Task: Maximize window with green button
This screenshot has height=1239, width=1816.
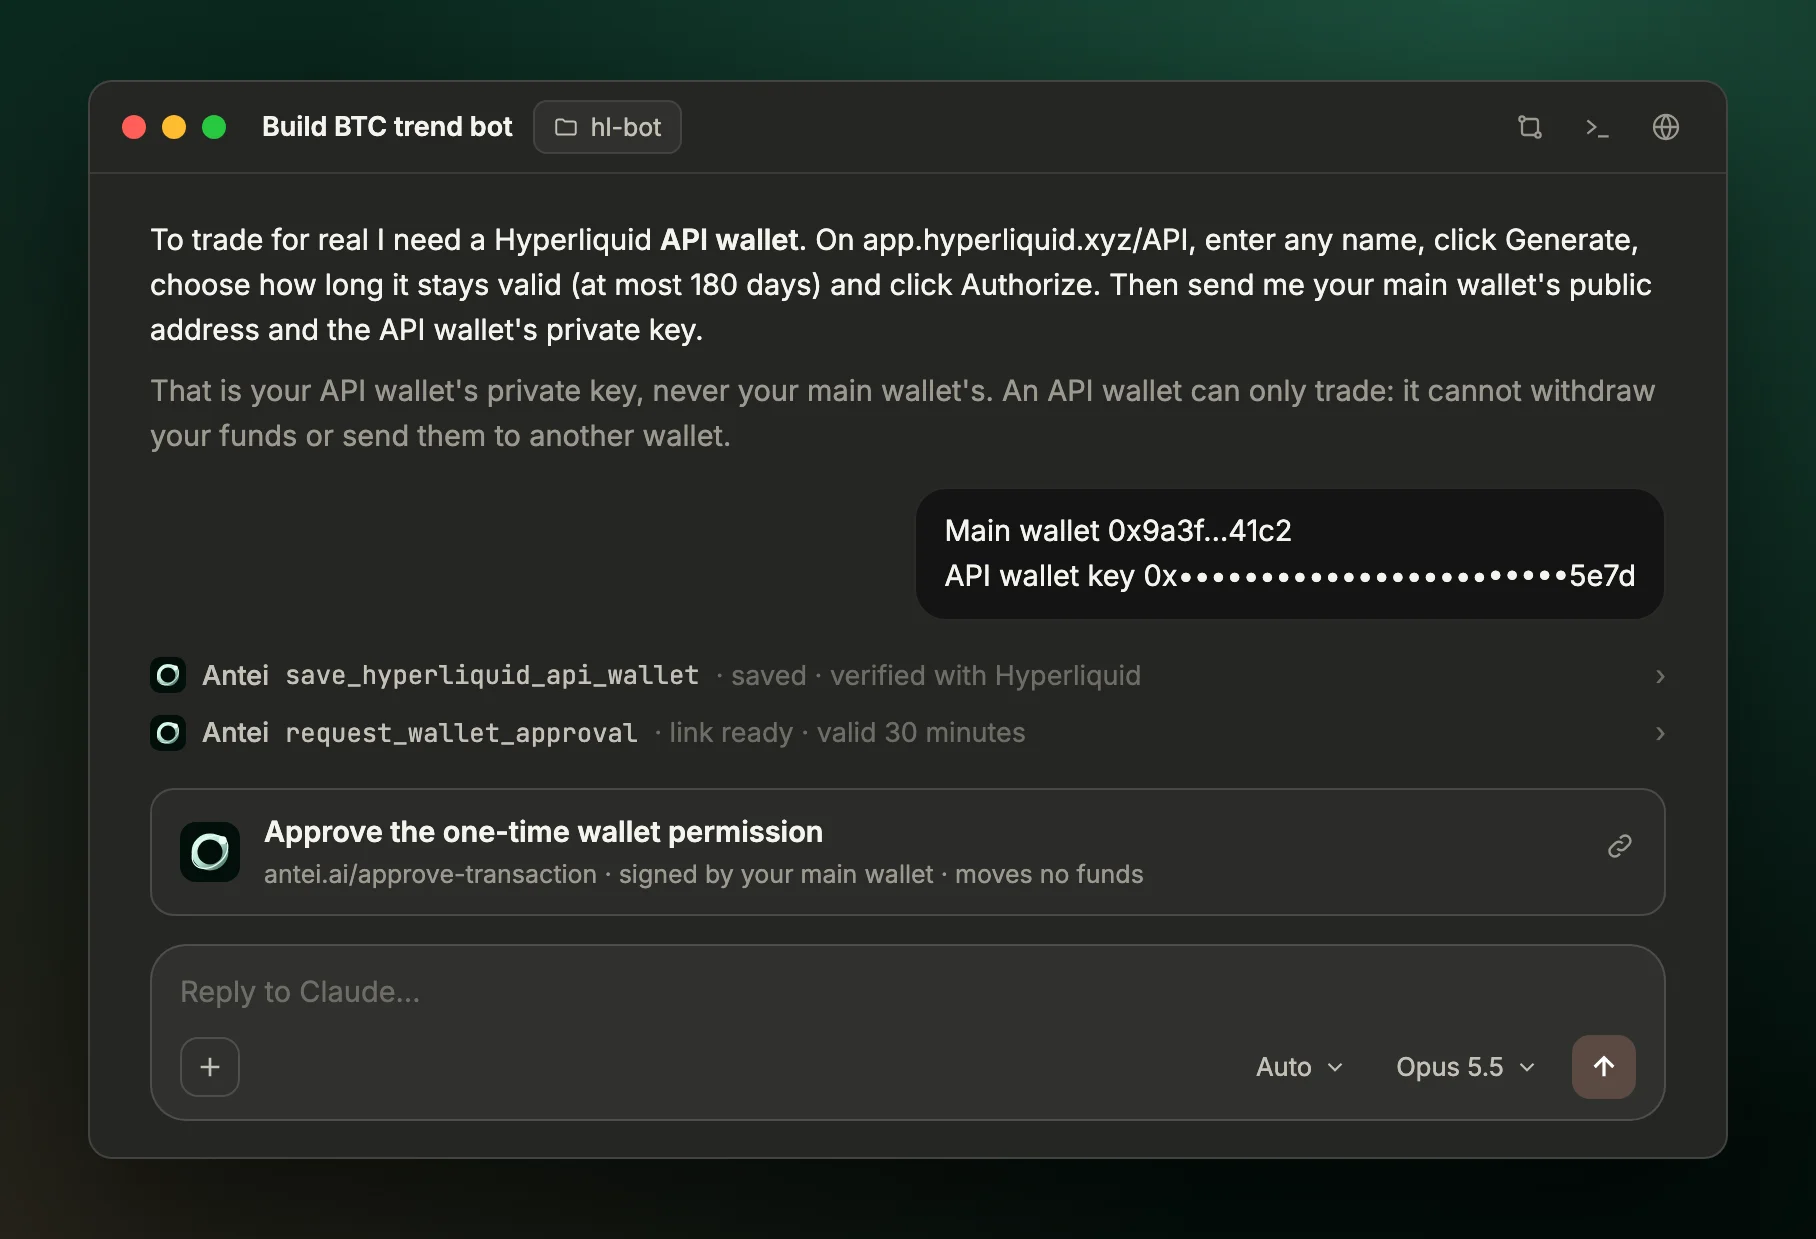Action: (x=214, y=127)
